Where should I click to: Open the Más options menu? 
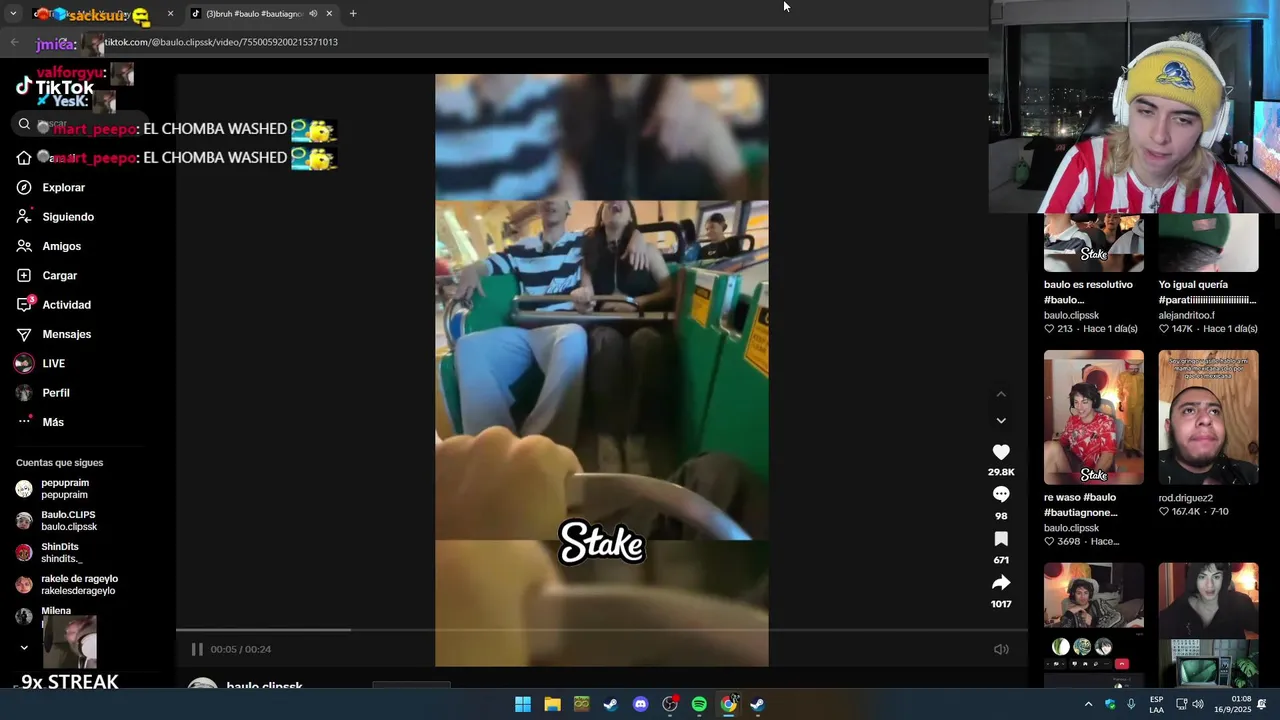click(42, 422)
